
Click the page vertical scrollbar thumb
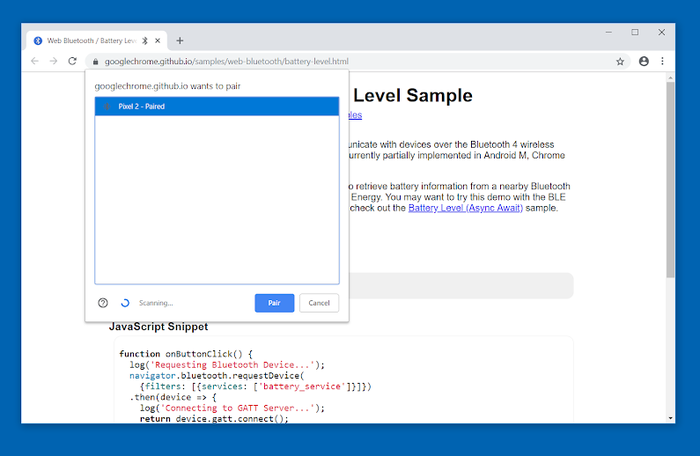pos(670,180)
